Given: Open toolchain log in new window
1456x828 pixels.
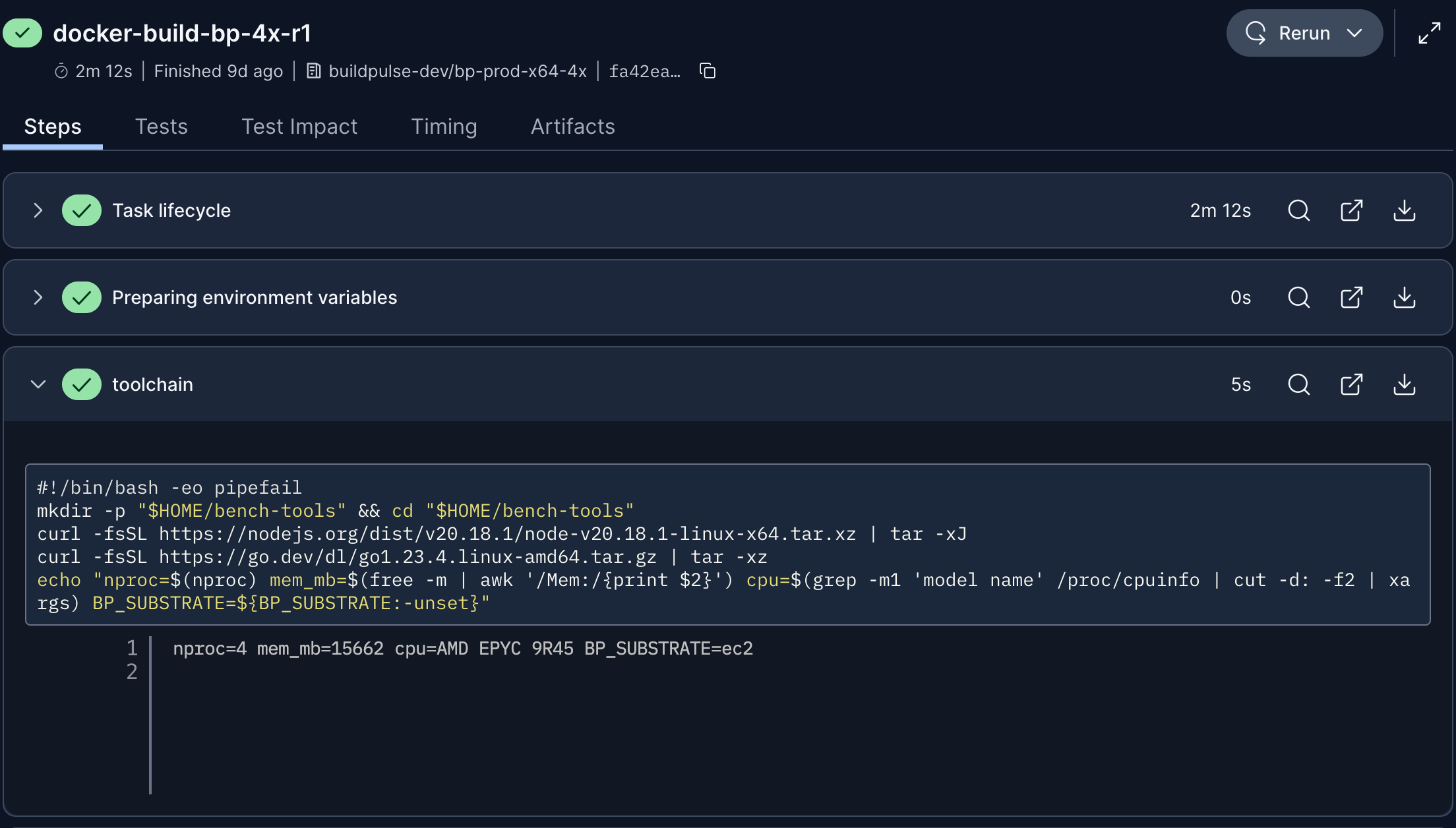Looking at the screenshot, I should pos(1351,385).
